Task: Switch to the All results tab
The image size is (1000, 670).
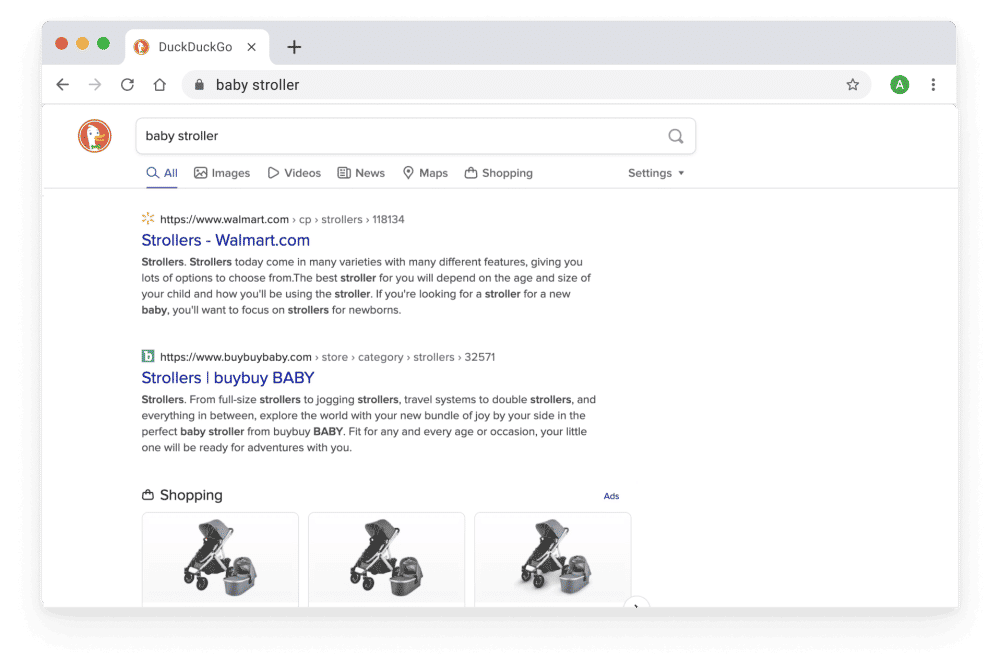Action: pyautogui.click(x=162, y=173)
